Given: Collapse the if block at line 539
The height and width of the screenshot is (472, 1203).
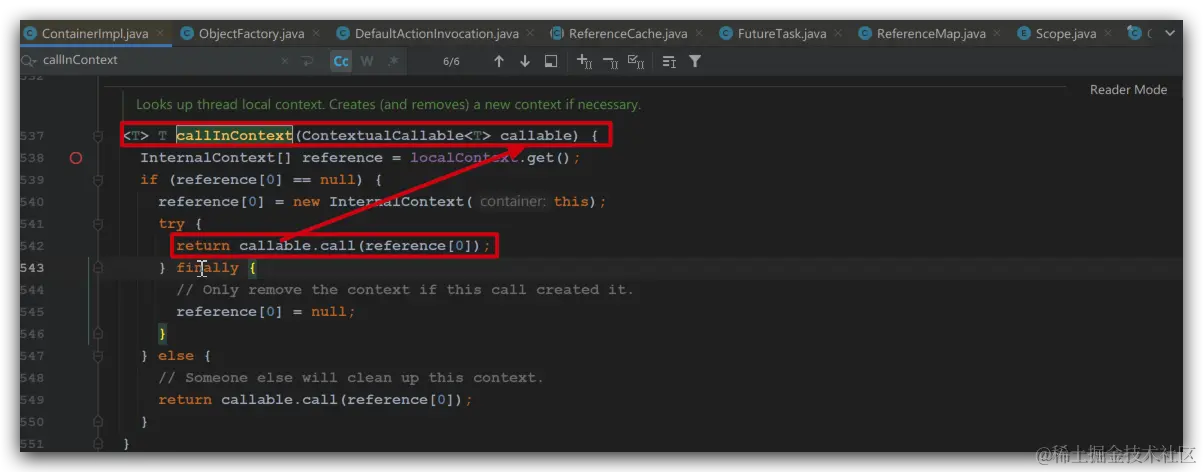Looking at the screenshot, I should pyautogui.click(x=98, y=180).
